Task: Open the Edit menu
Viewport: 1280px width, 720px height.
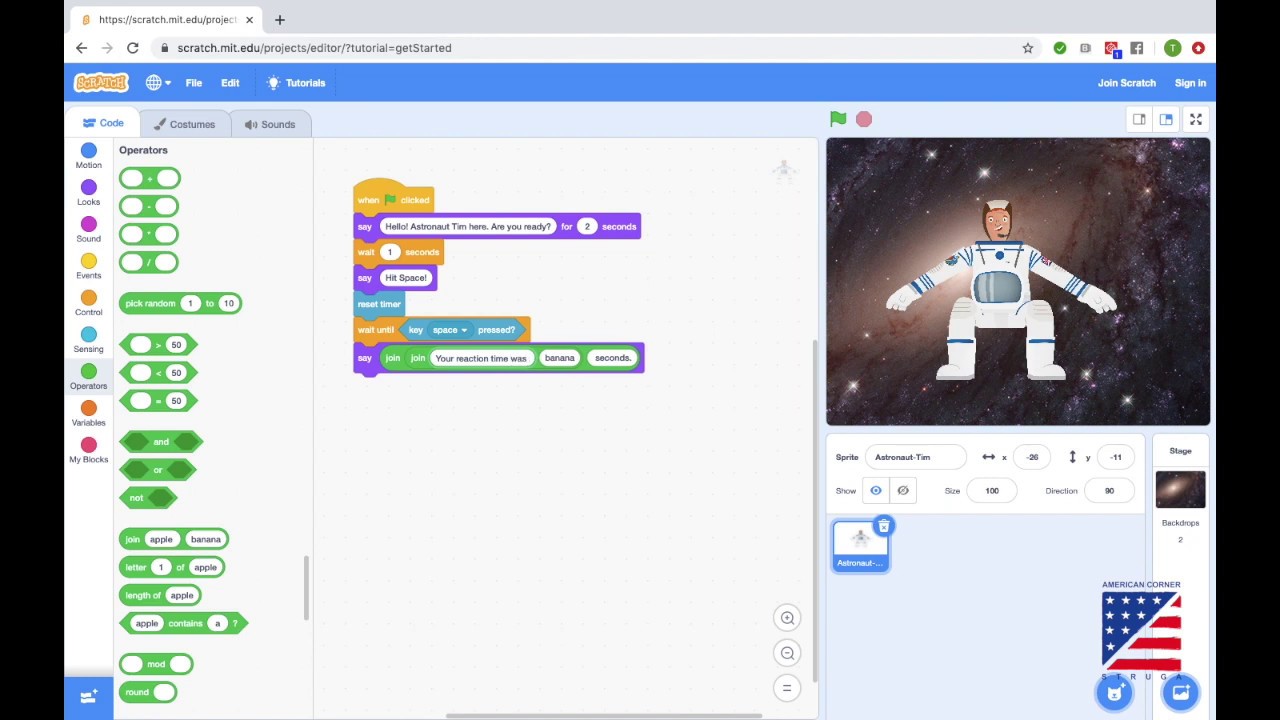Action: (230, 83)
